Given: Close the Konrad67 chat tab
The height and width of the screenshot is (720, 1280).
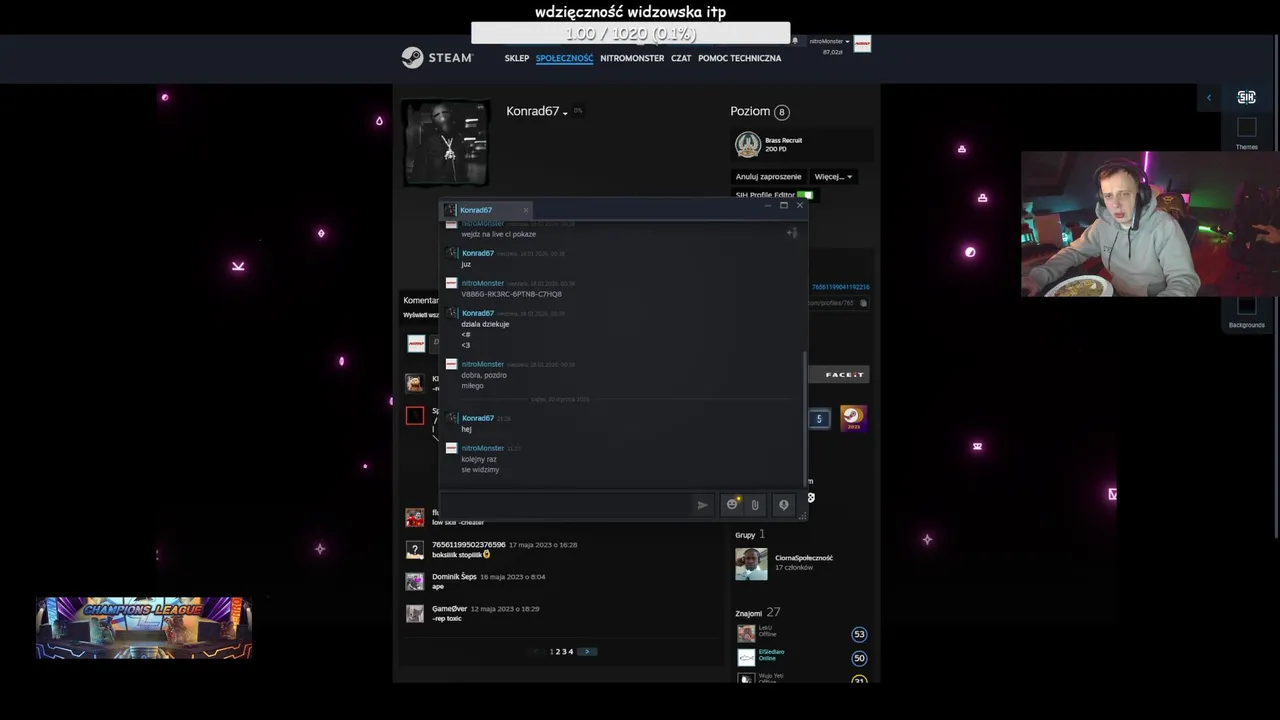Looking at the screenshot, I should coord(526,210).
